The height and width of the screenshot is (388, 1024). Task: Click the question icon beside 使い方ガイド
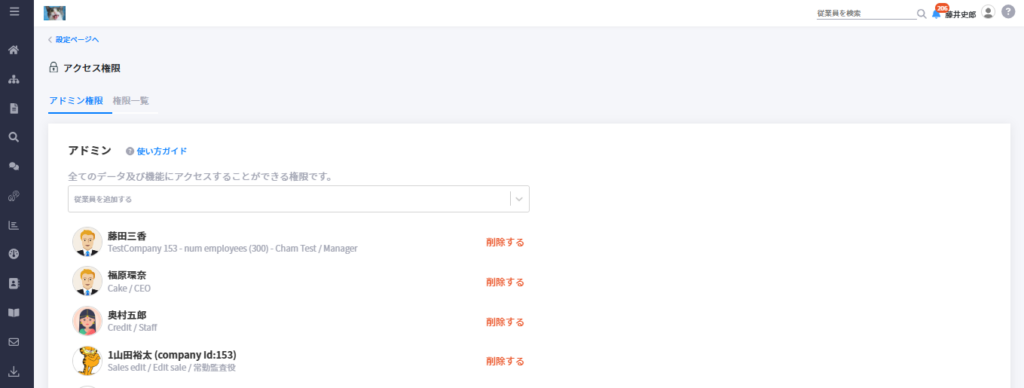click(130, 151)
